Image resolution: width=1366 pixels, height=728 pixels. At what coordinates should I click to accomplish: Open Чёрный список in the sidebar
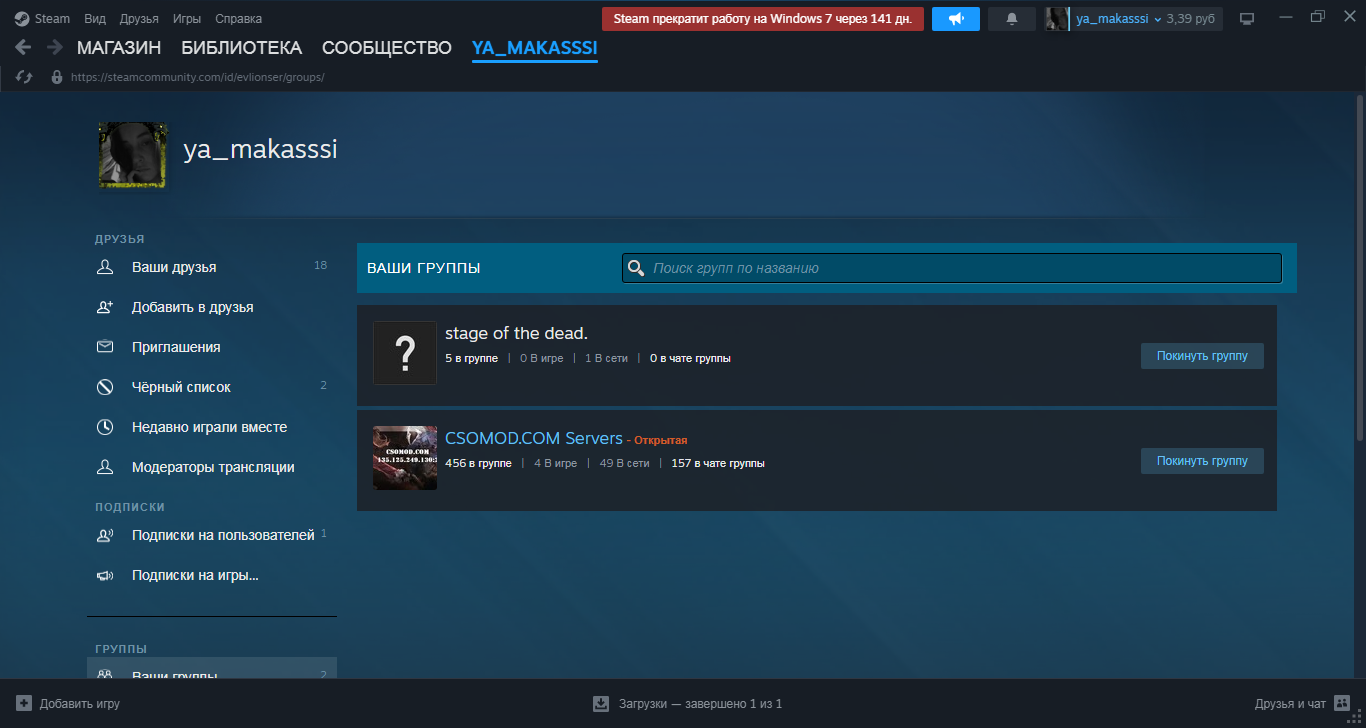(181, 387)
